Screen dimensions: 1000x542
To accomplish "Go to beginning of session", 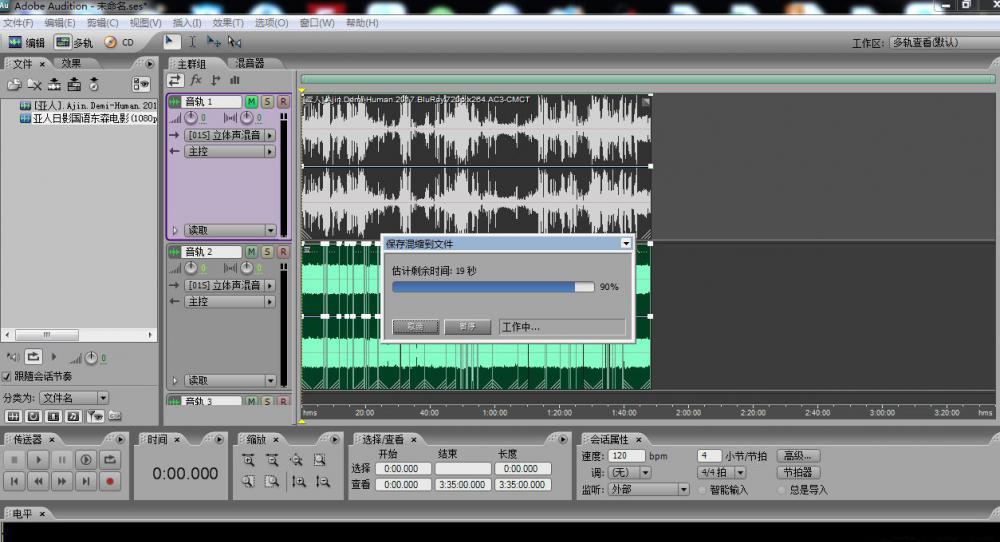I will (x=14, y=481).
